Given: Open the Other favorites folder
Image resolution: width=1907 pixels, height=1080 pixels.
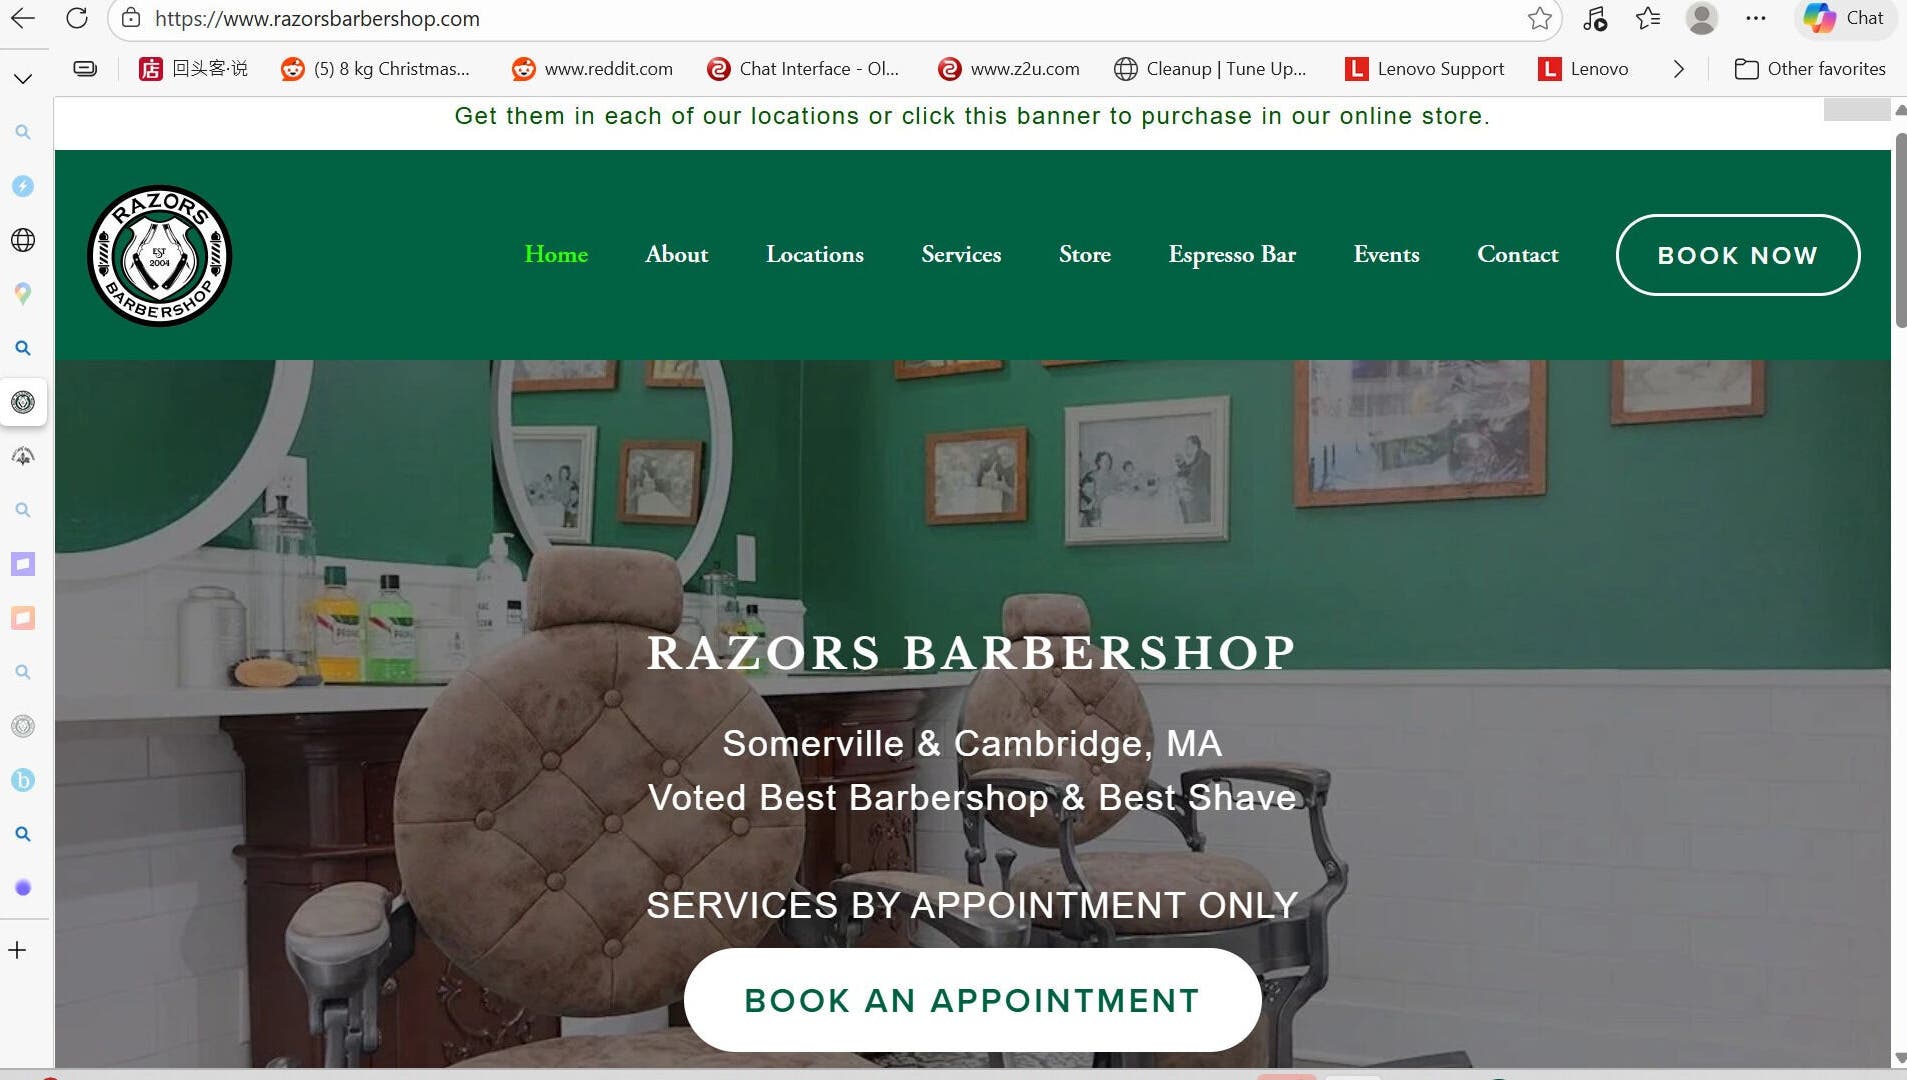Looking at the screenshot, I should [1810, 69].
